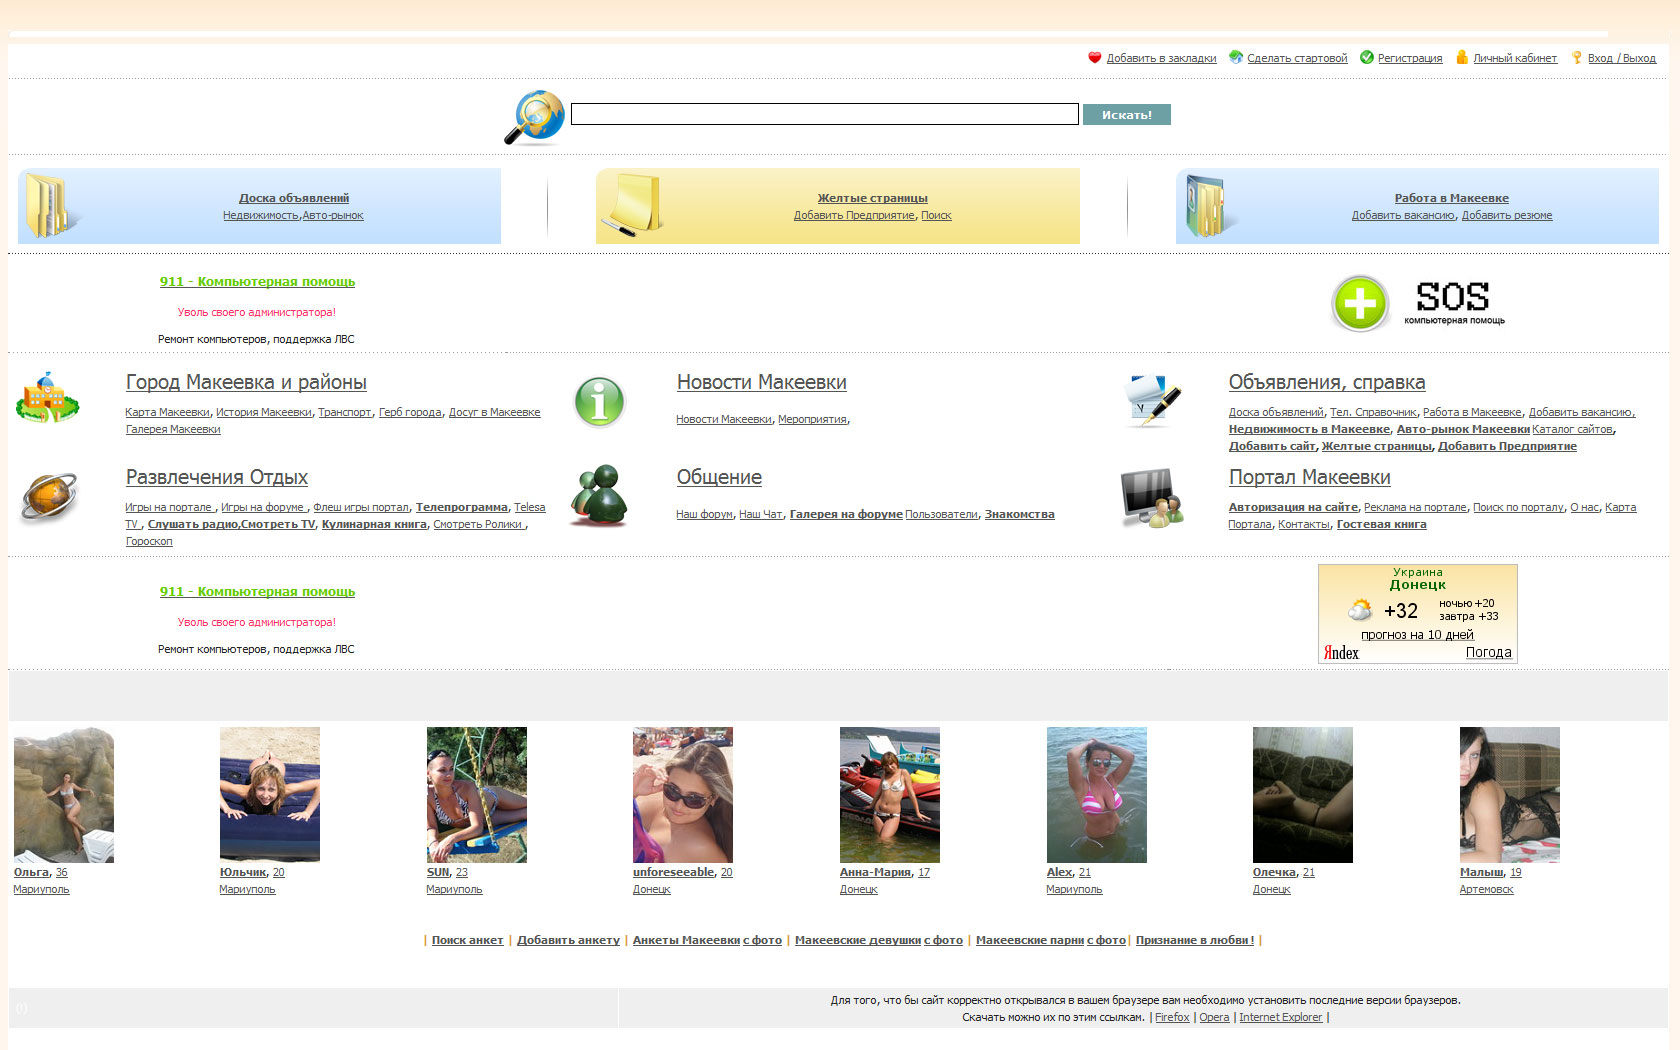Image resolution: width=1680 pixels, height=1050 pixels.
Task: Add site via Добавить в закладки
Action: [1161, 58]
